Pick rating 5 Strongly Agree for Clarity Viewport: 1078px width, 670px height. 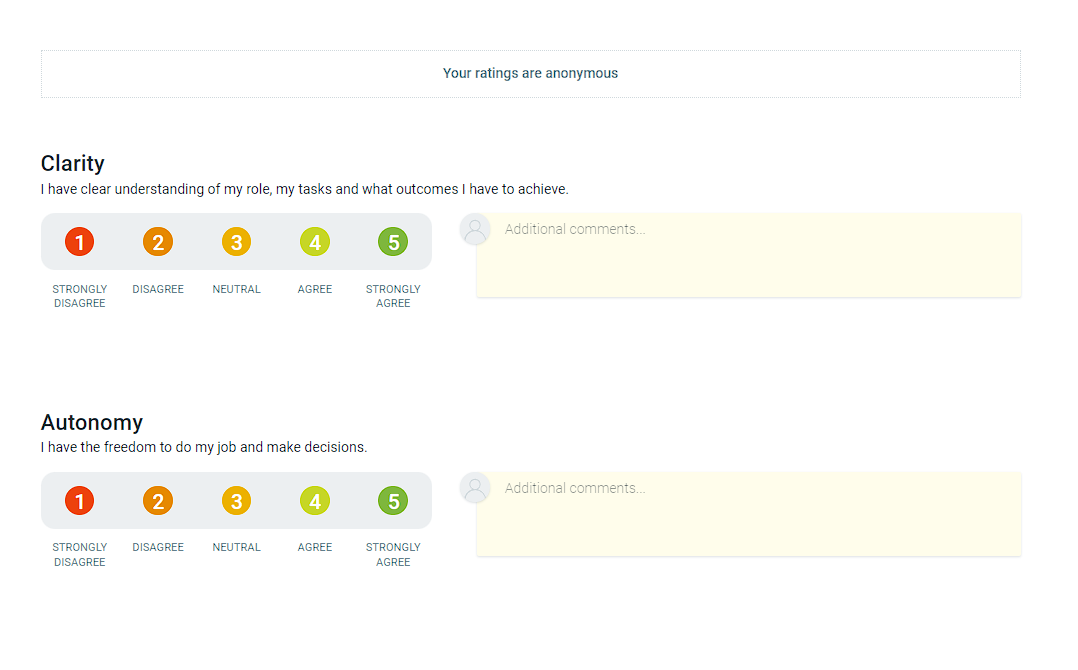coord(393,242)
